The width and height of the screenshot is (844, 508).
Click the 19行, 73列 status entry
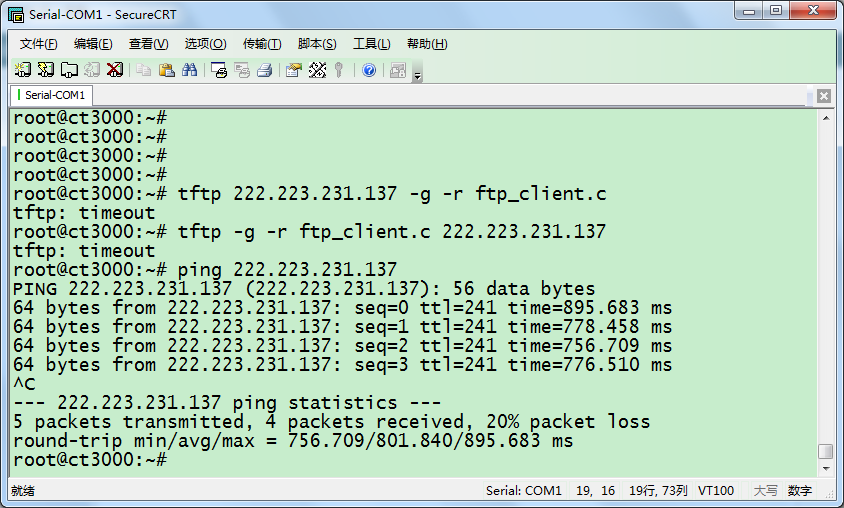658,491
